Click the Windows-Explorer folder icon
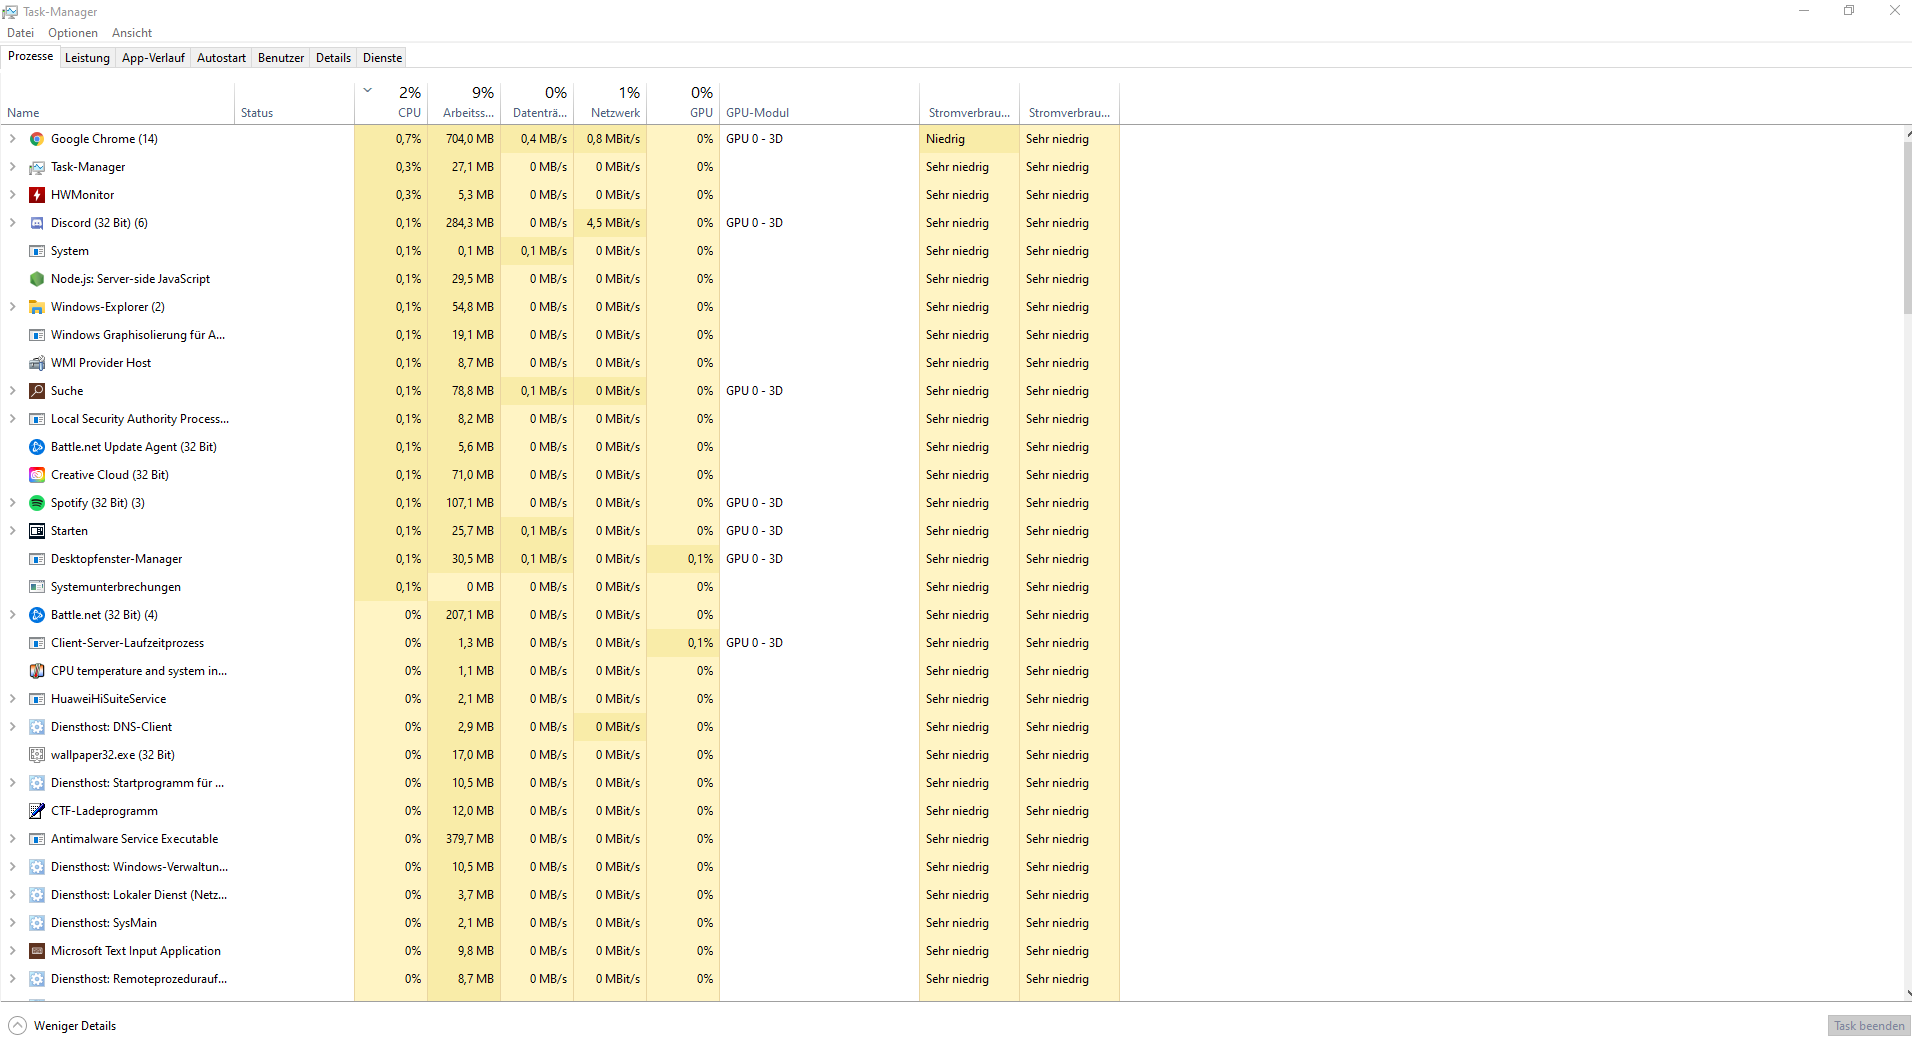Viewport: 1912px width, 1040px height. 37,307
